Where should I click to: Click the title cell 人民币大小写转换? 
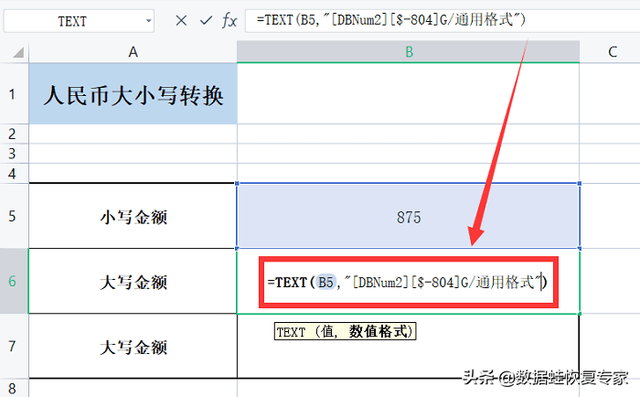click(x=133, y=94)
